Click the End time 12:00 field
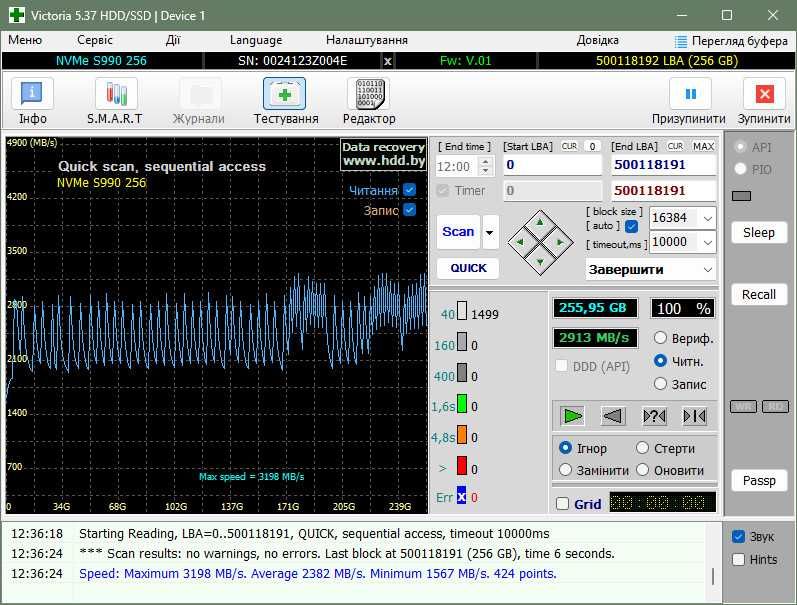 457,166
